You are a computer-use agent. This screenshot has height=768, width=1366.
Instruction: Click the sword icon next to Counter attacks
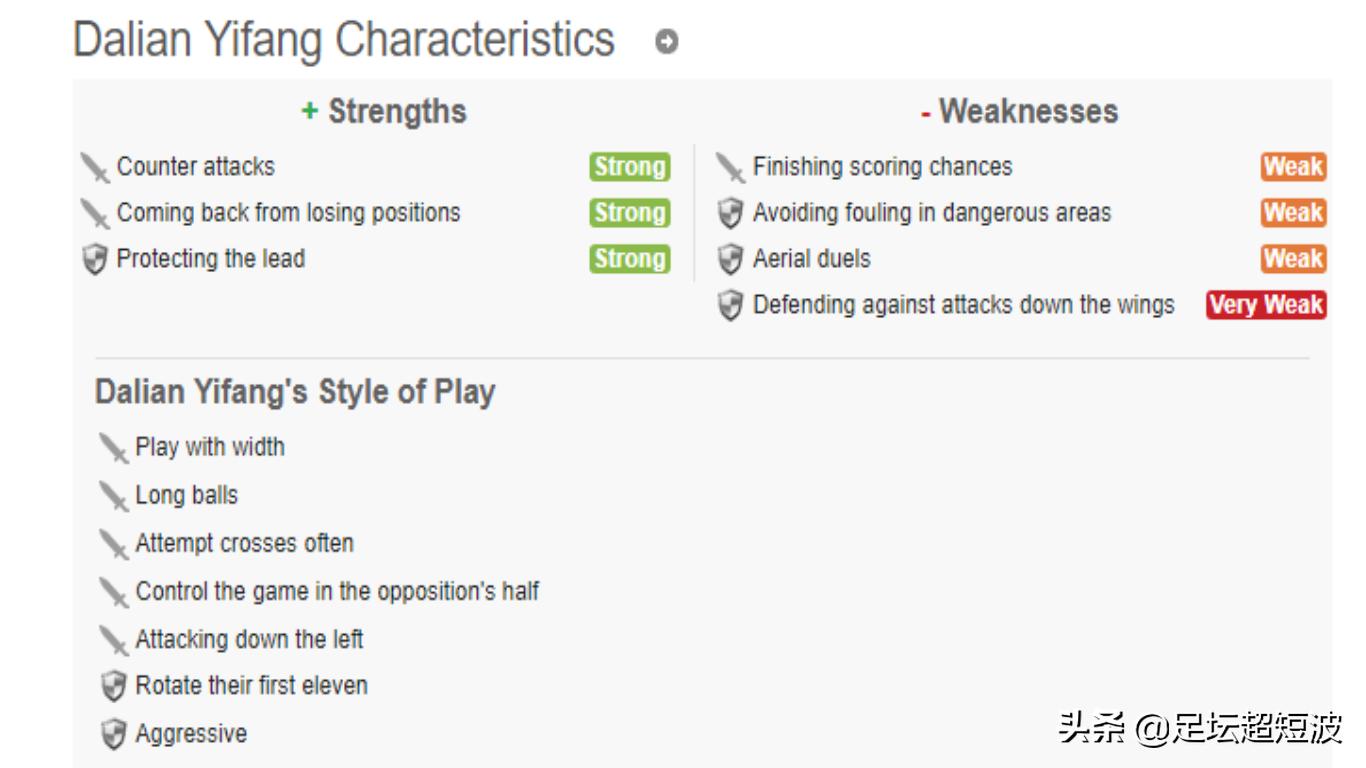(x=95, y=168)
